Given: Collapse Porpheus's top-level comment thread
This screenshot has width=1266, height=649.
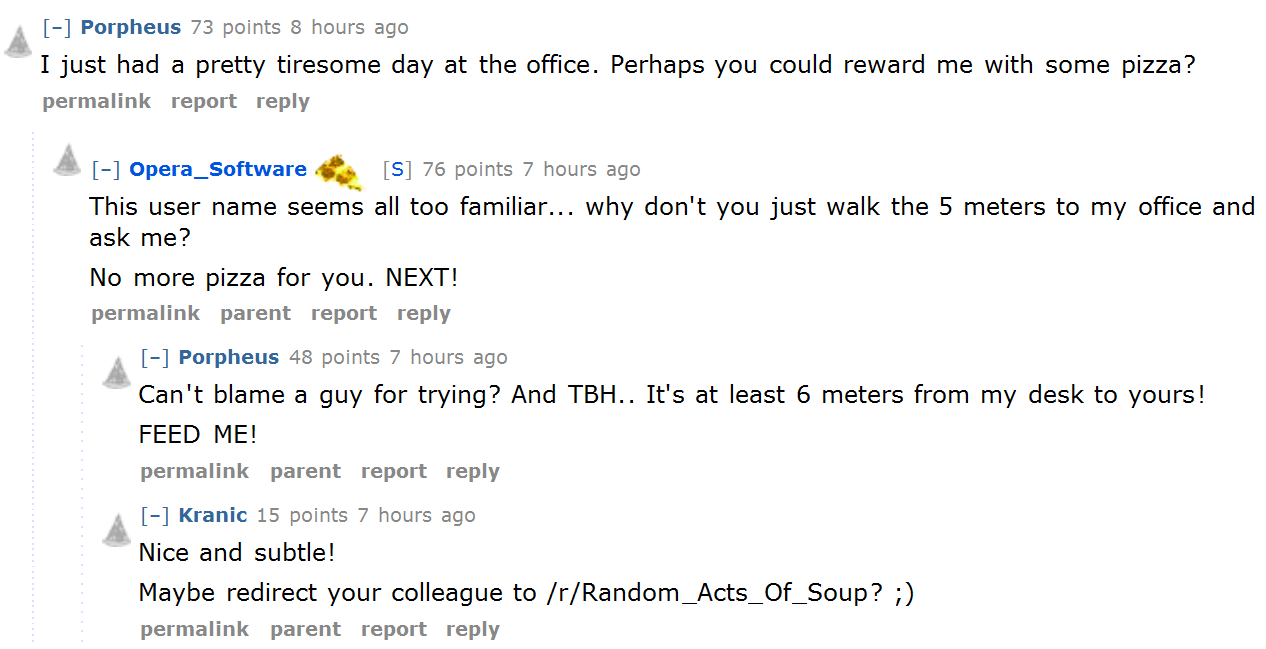Looking at the screenshot, I should [56, 28].
